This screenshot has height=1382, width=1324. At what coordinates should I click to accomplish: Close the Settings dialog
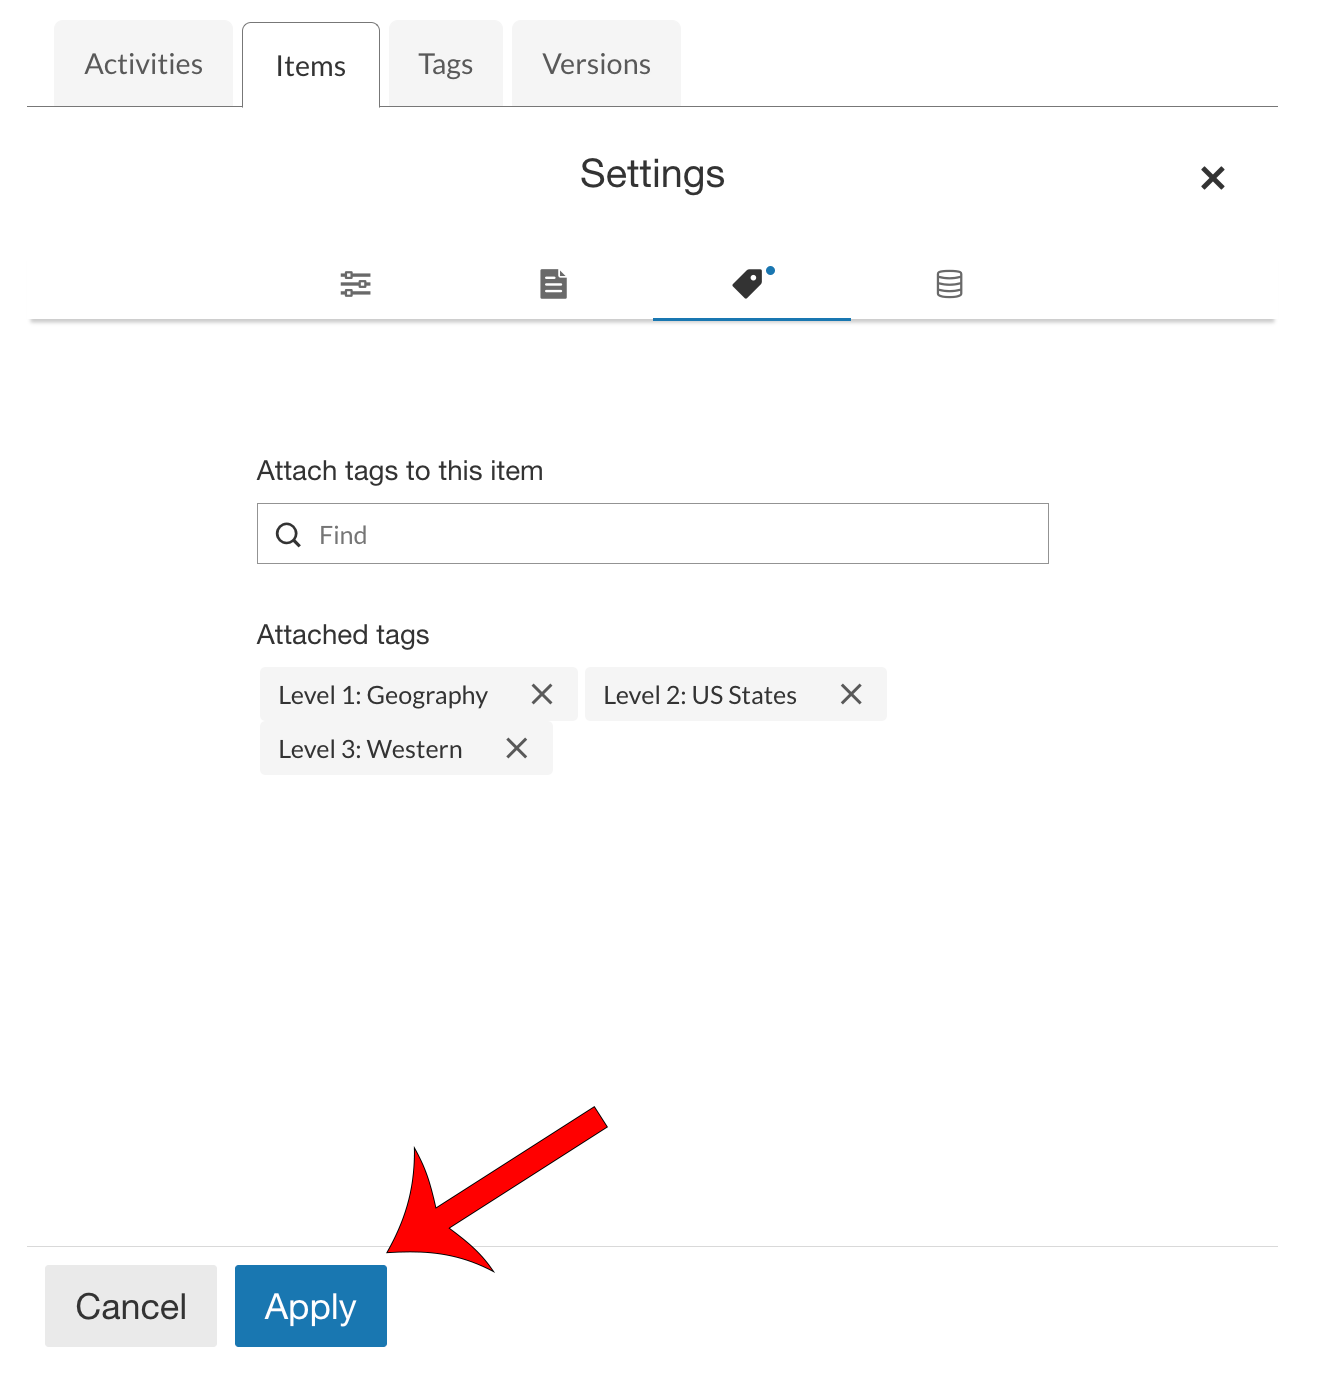[1212, 178]
